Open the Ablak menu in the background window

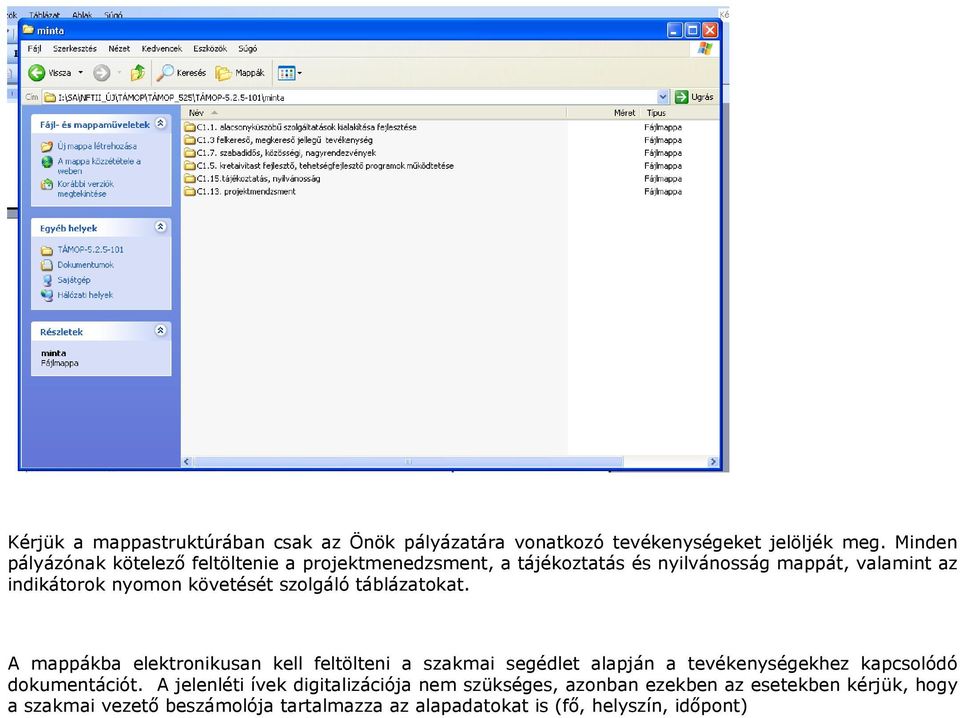tap(82, 15)
